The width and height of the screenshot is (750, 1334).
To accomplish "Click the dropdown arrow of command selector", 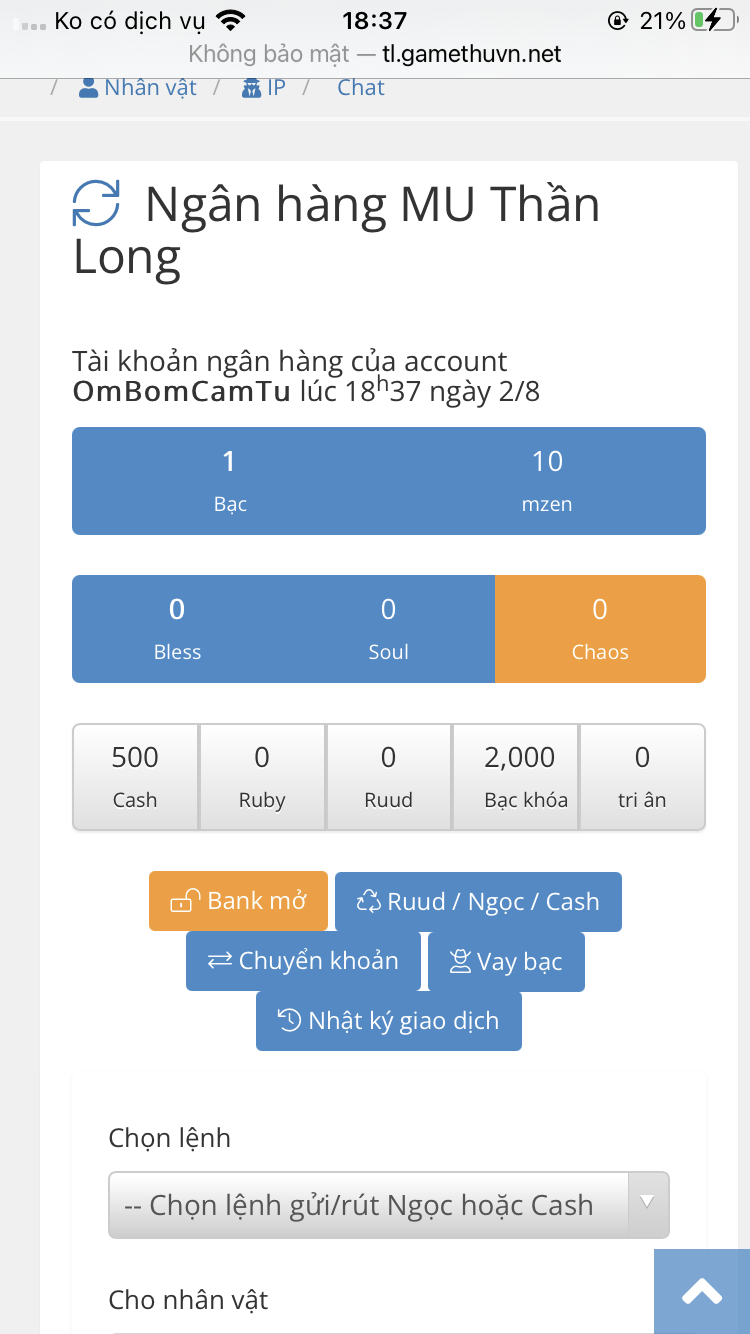I will click(647, 1203).
